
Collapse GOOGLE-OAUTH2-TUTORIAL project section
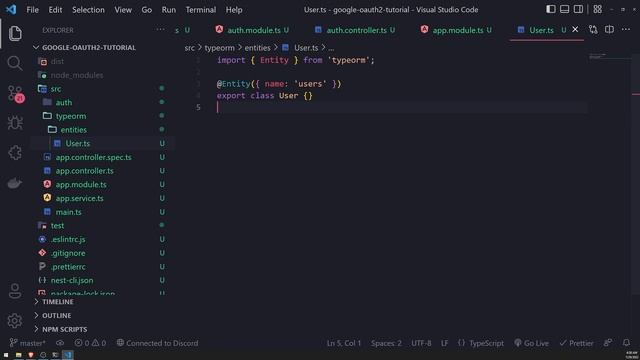tap(89, 47)
